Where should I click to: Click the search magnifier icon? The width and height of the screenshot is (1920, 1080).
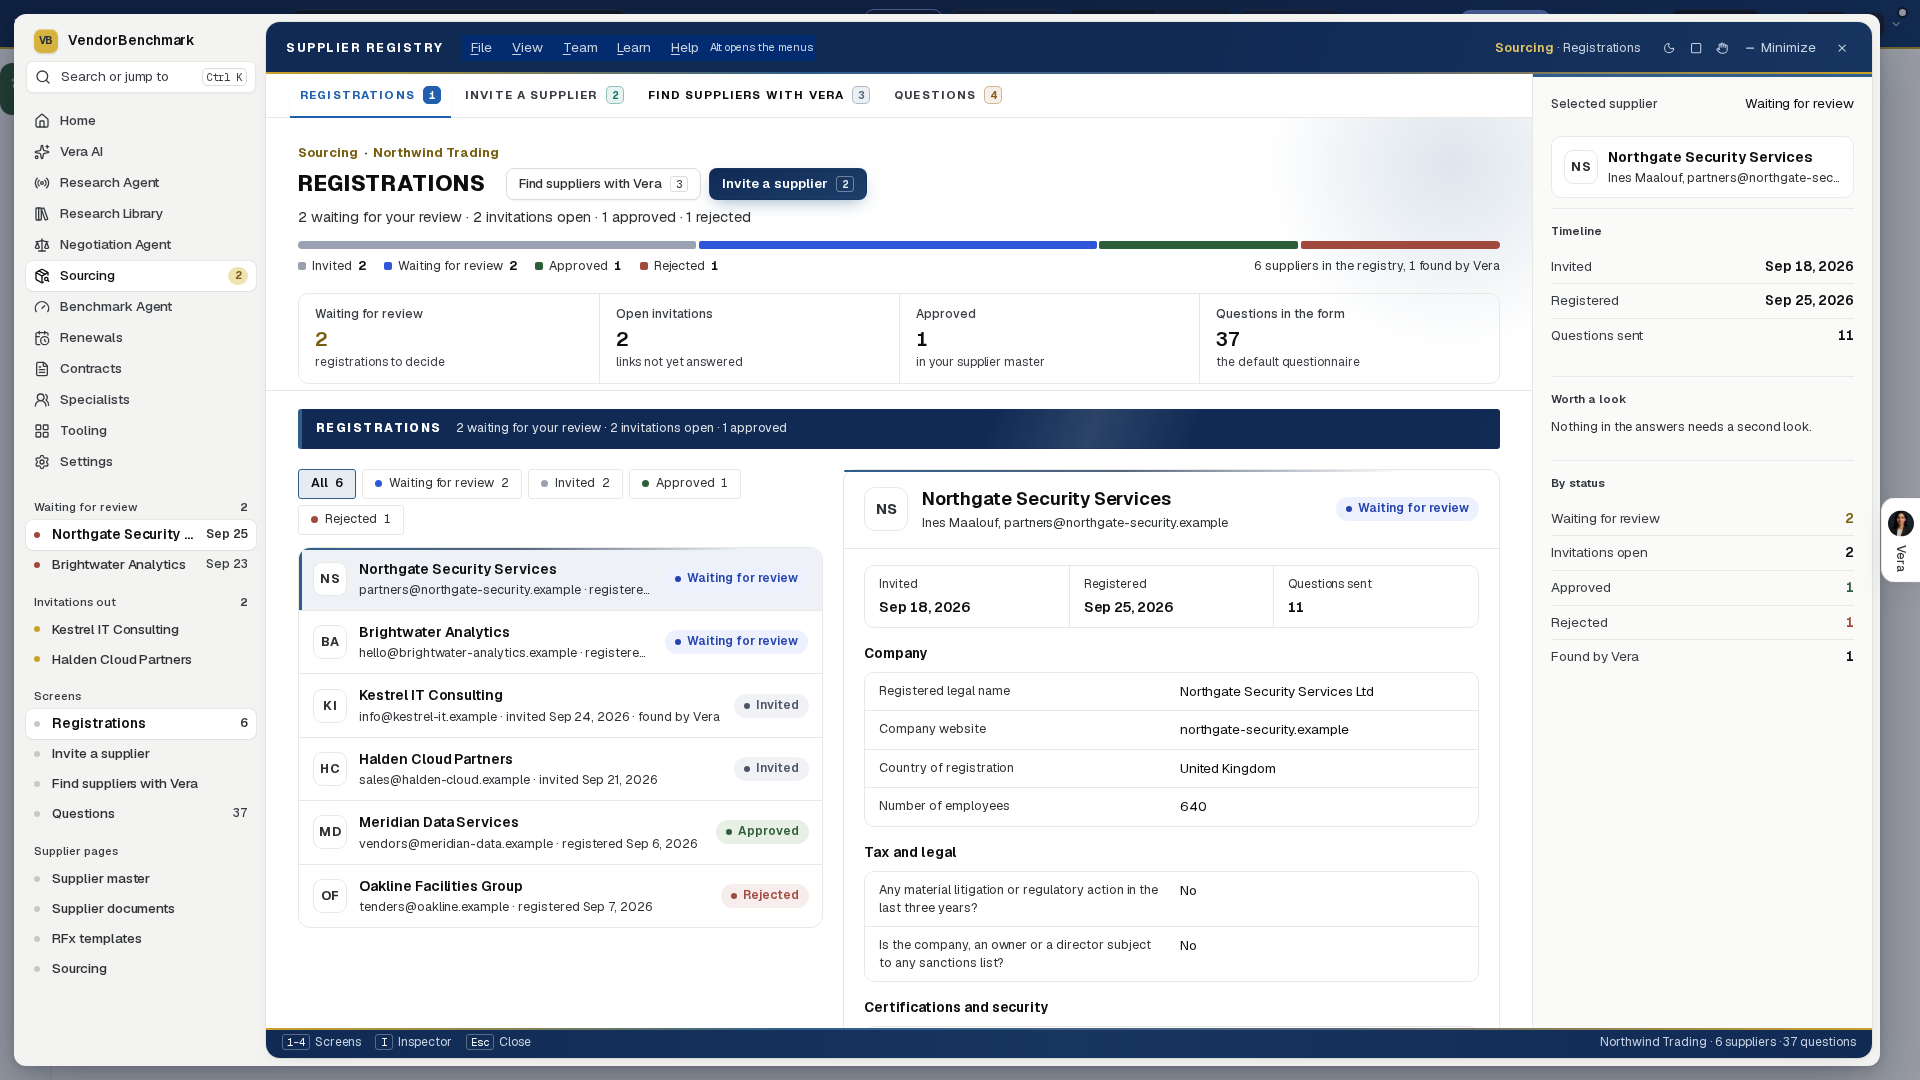pyautogui.click(x=44, y=77)
